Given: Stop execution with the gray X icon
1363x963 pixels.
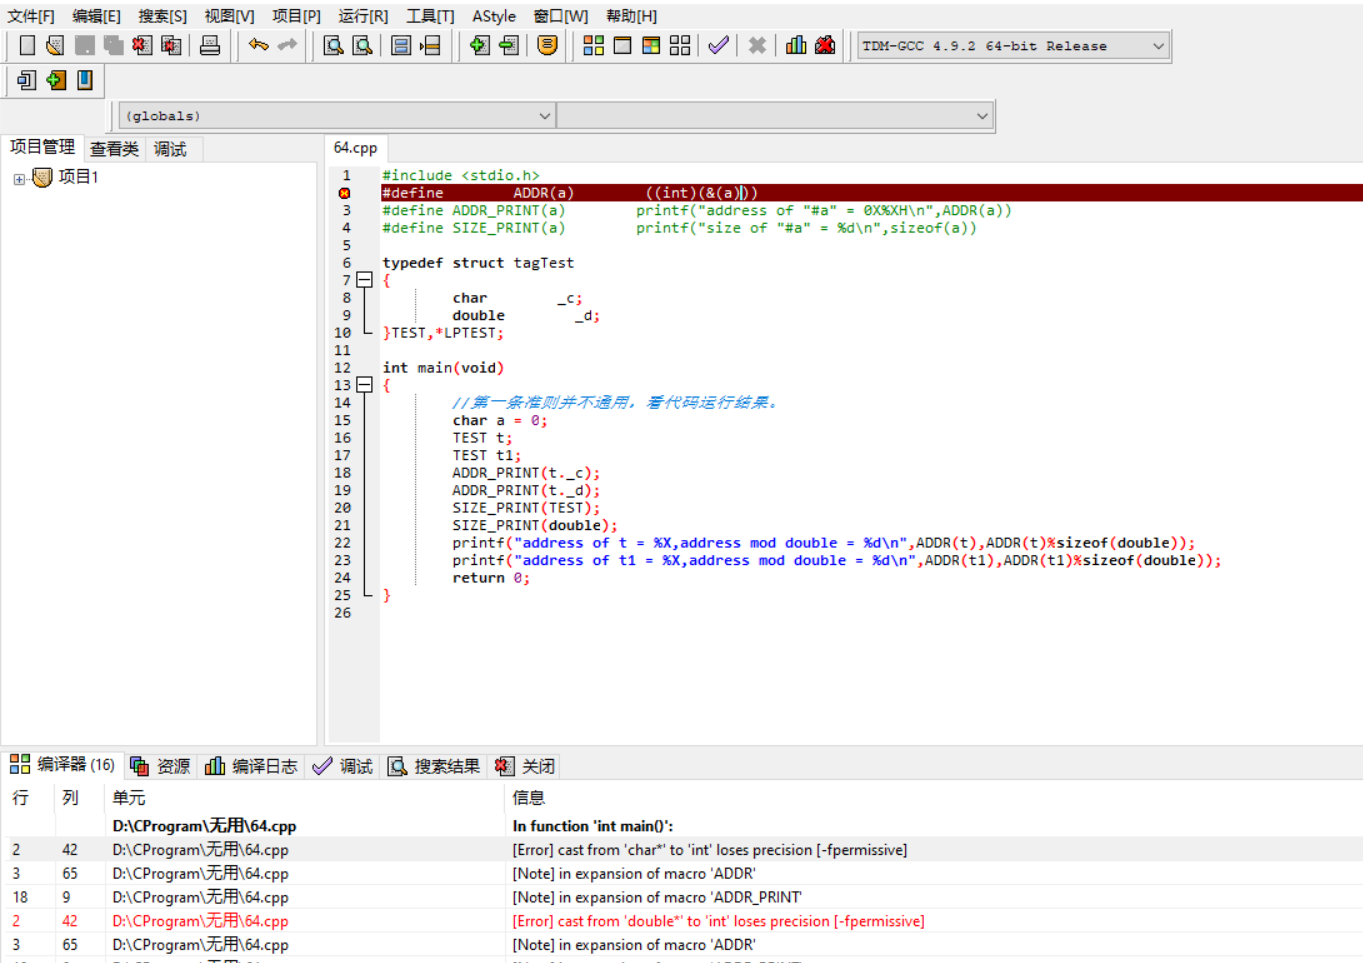Looking at the screenshot, I should [x=757, y=45].
